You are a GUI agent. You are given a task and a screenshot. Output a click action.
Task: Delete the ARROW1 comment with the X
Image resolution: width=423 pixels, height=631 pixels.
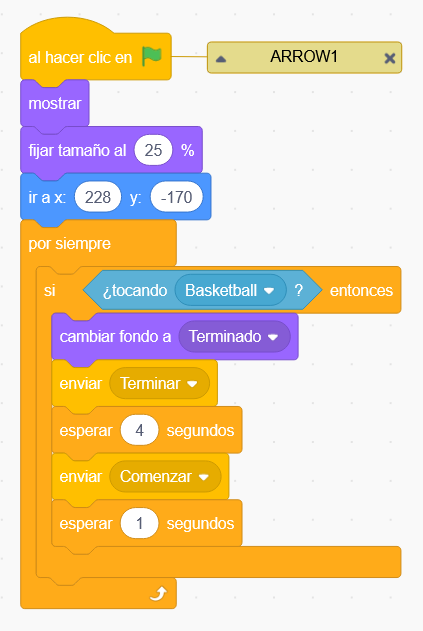(x=389, y=59)
